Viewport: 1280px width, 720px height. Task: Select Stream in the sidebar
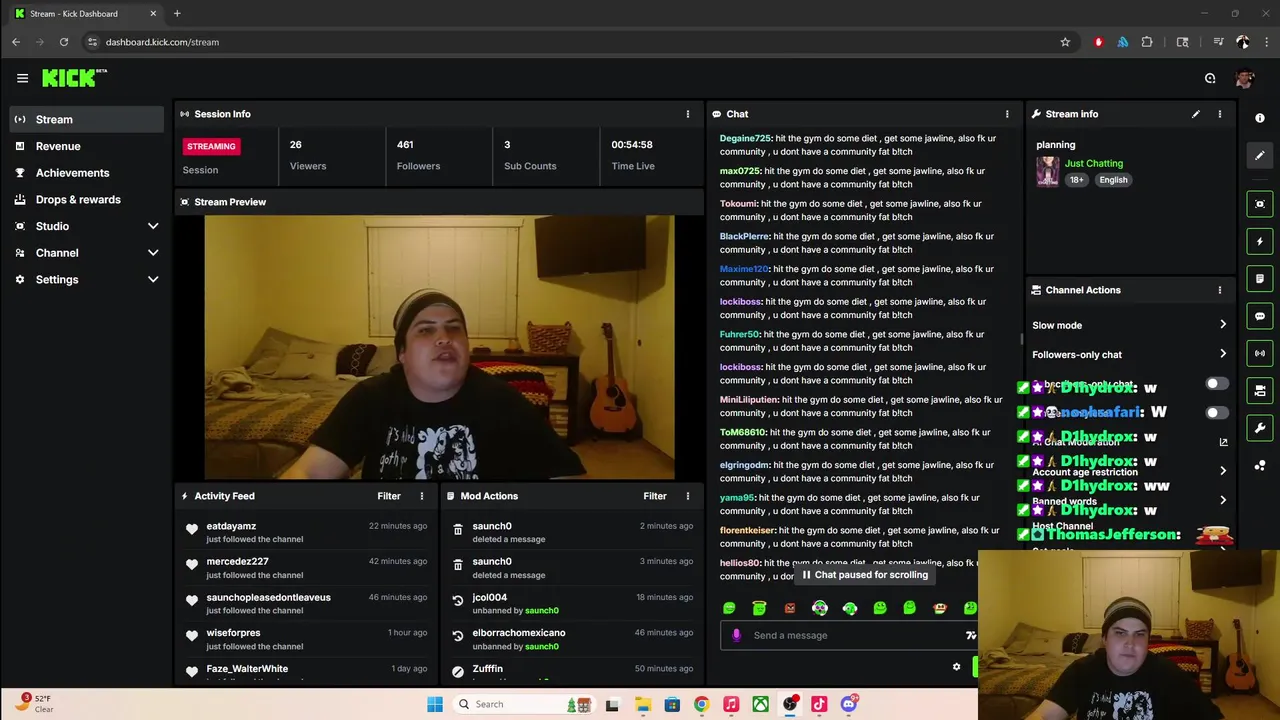pos(86,119)
